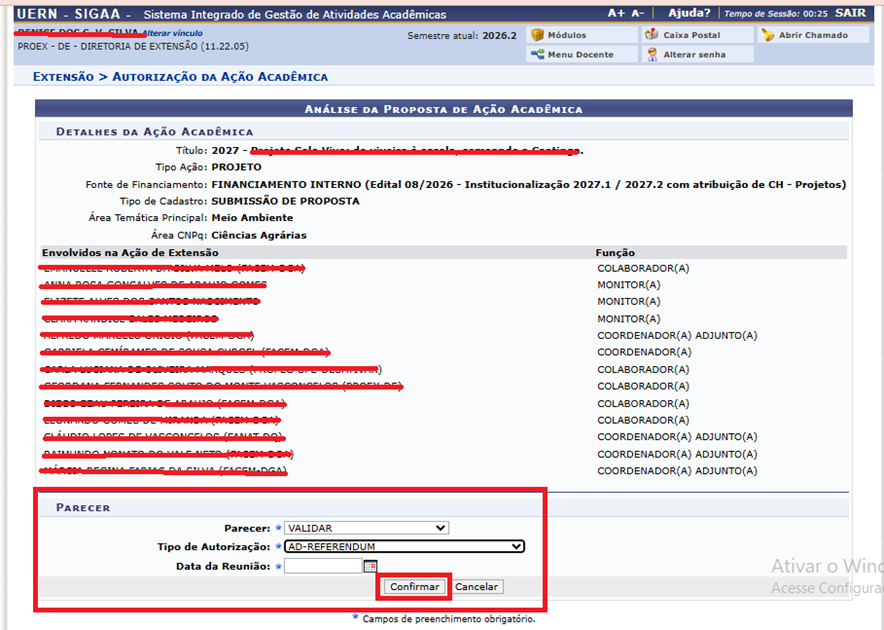This screenshot has height=630, width=884.
Task: Click the Função column header
Action: click(x=615, y=253)
